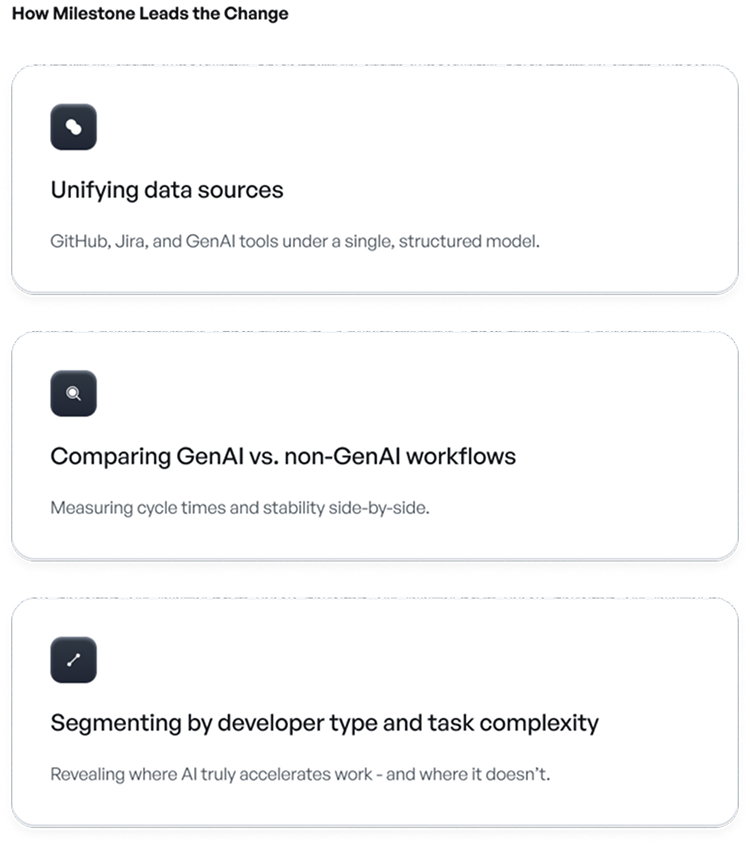Open the 'Unifying data sources' title

[167, 190]
